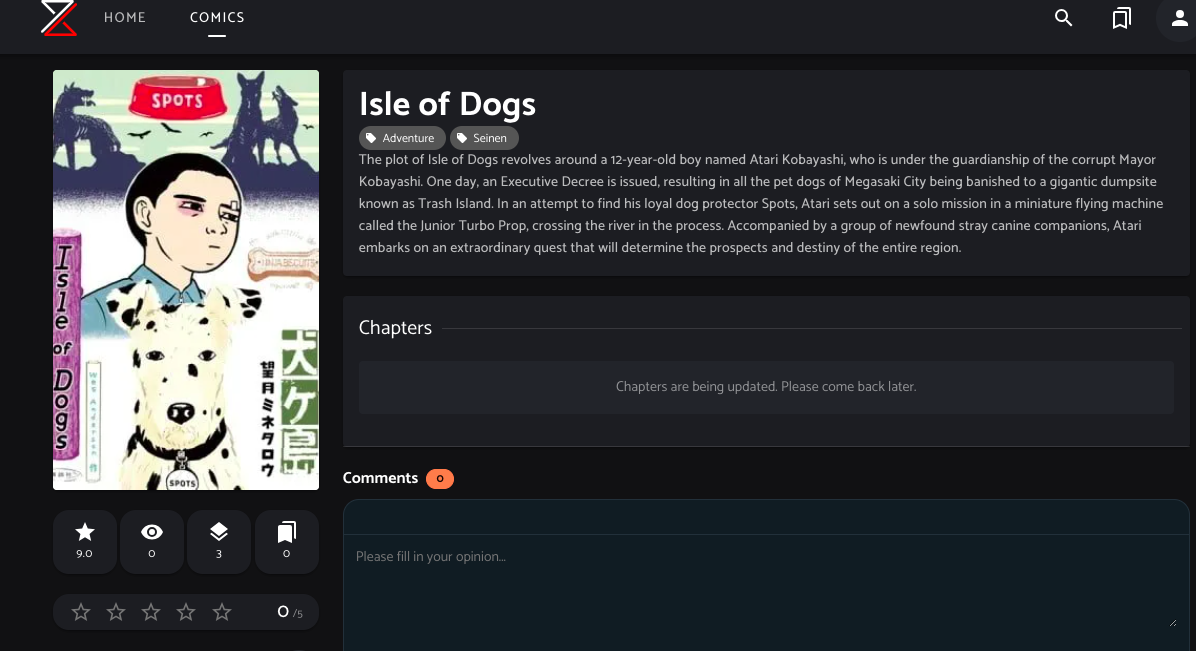
Task: Click the star rating stat showing 9.0
Action: 85,541
